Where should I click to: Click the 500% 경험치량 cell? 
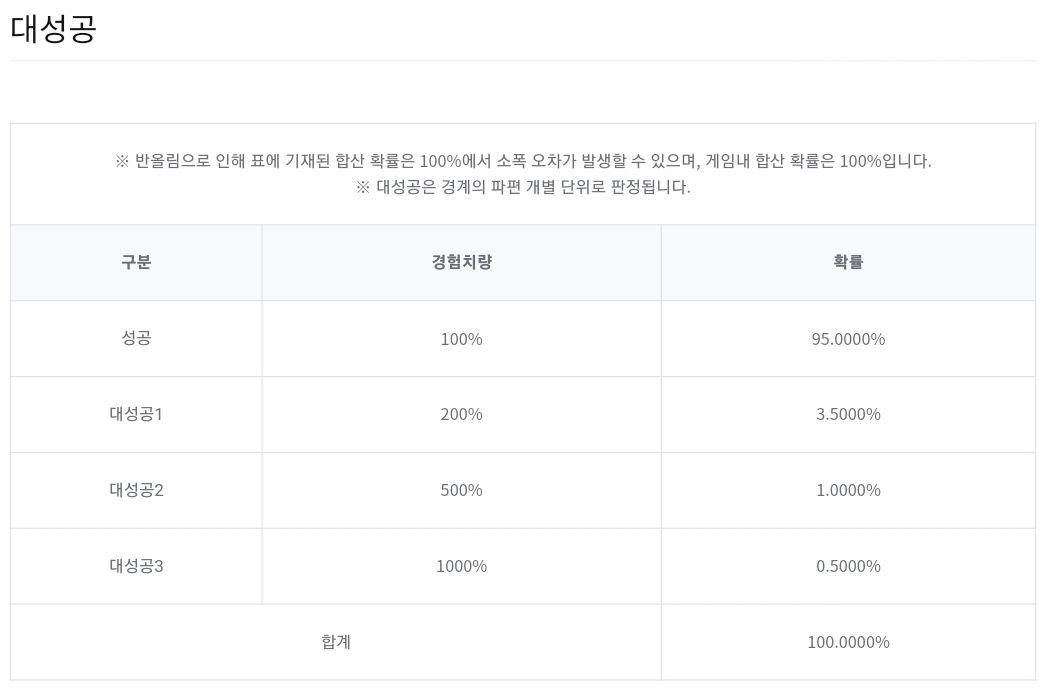click(x=461, y=490)
